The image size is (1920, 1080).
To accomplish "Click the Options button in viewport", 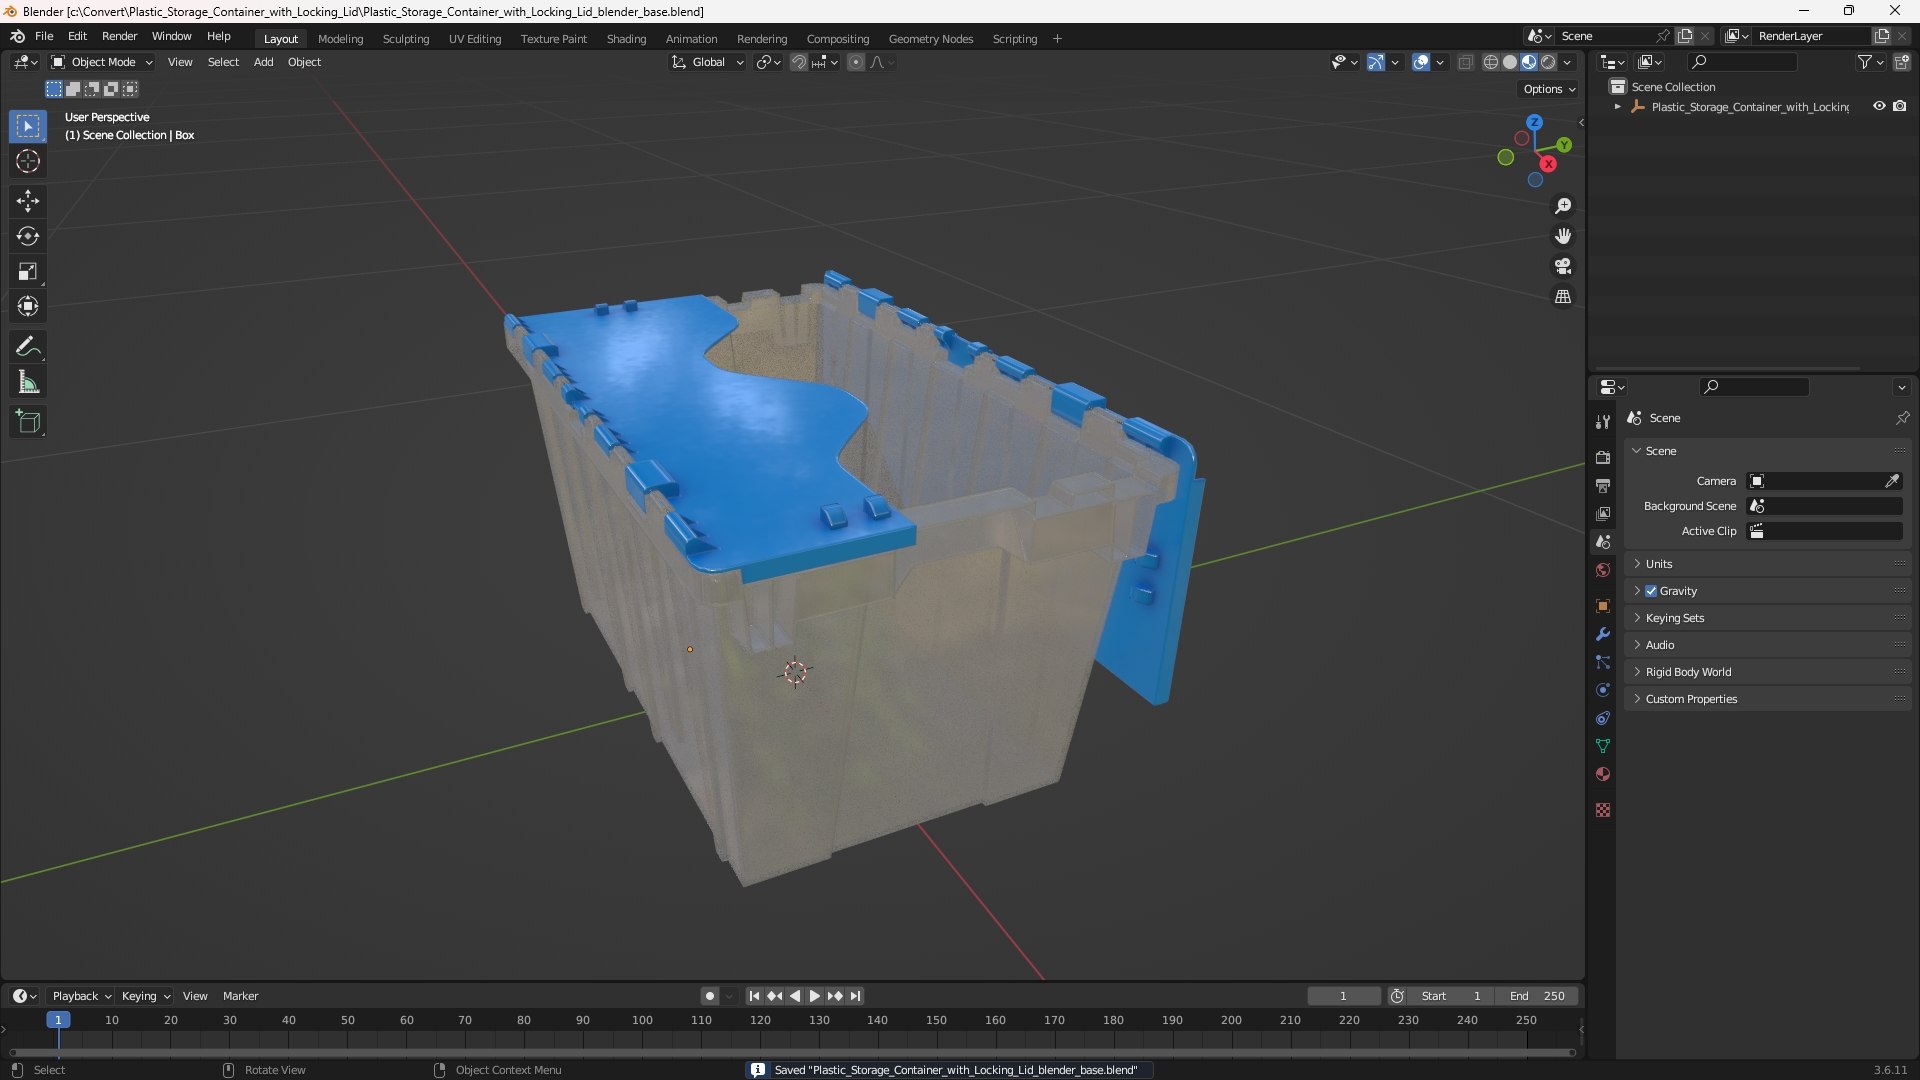I will coord(1548,89).
